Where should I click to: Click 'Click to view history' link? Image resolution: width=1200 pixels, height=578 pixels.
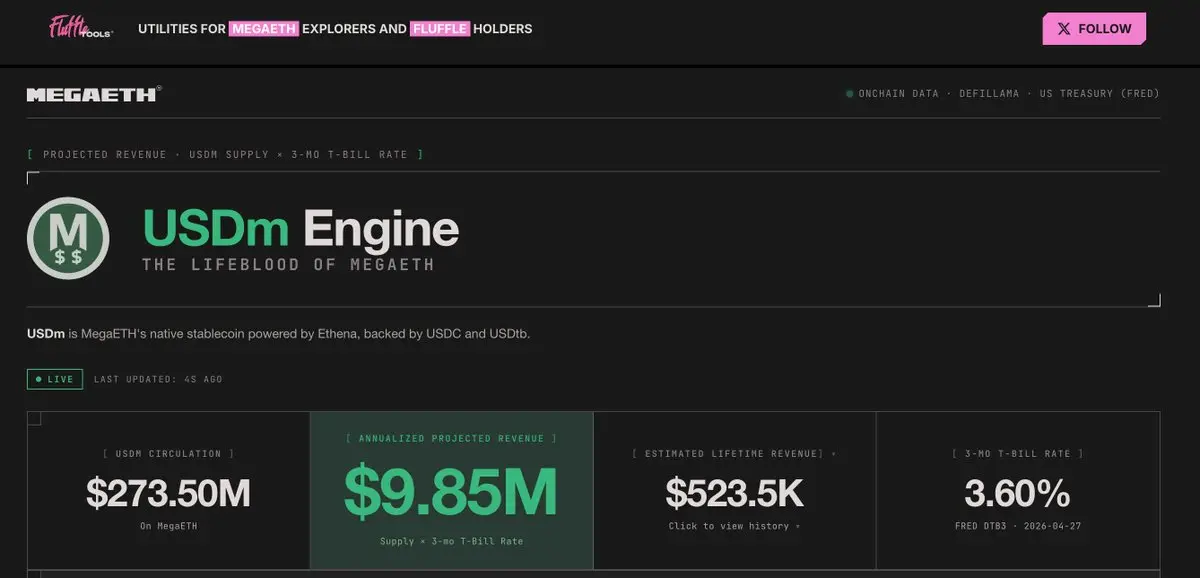click(x=735, y=526)
